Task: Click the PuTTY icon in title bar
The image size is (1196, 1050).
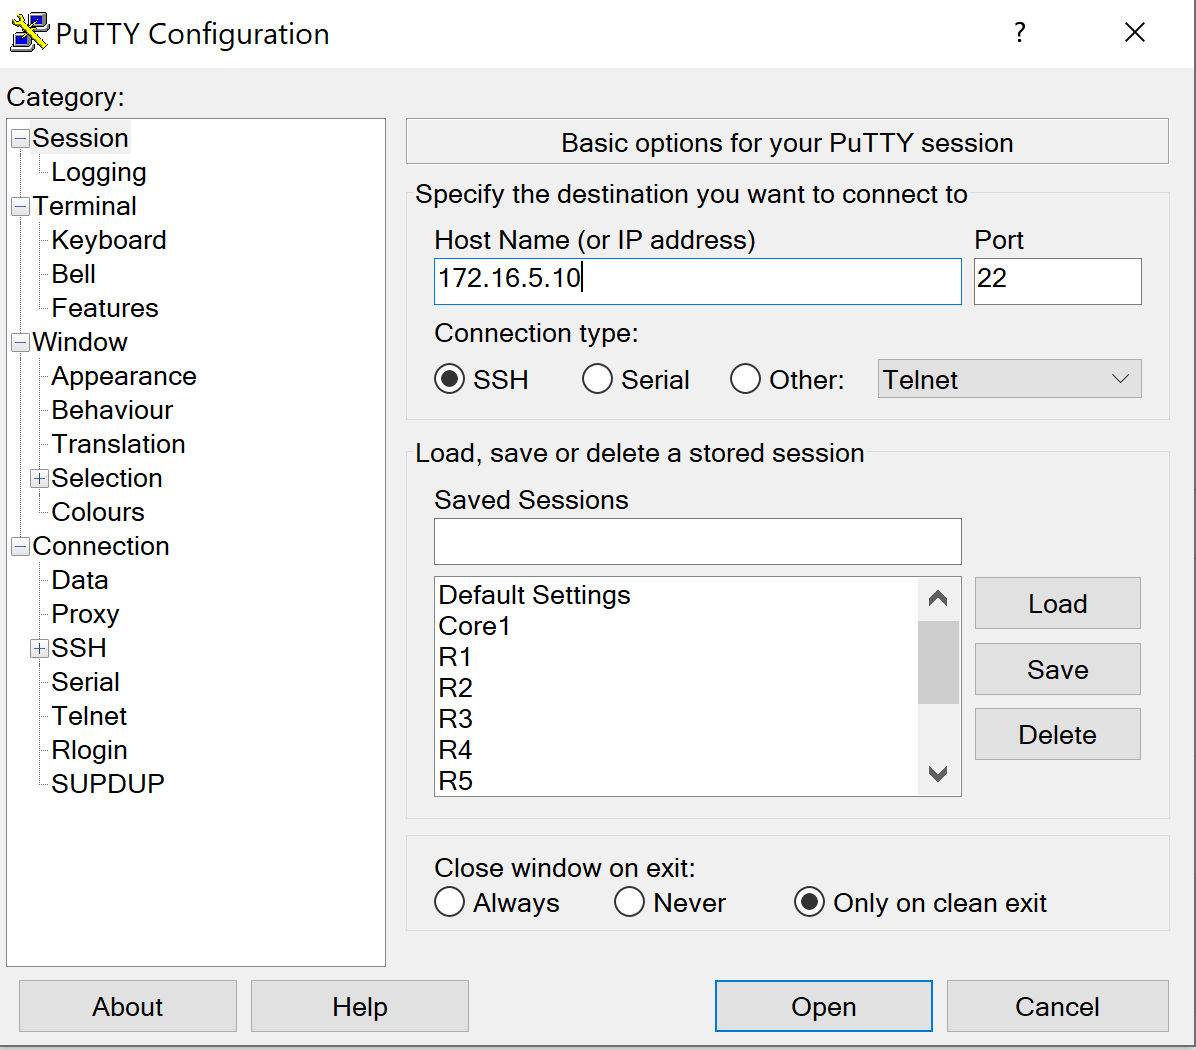Action: pos(29,33)
